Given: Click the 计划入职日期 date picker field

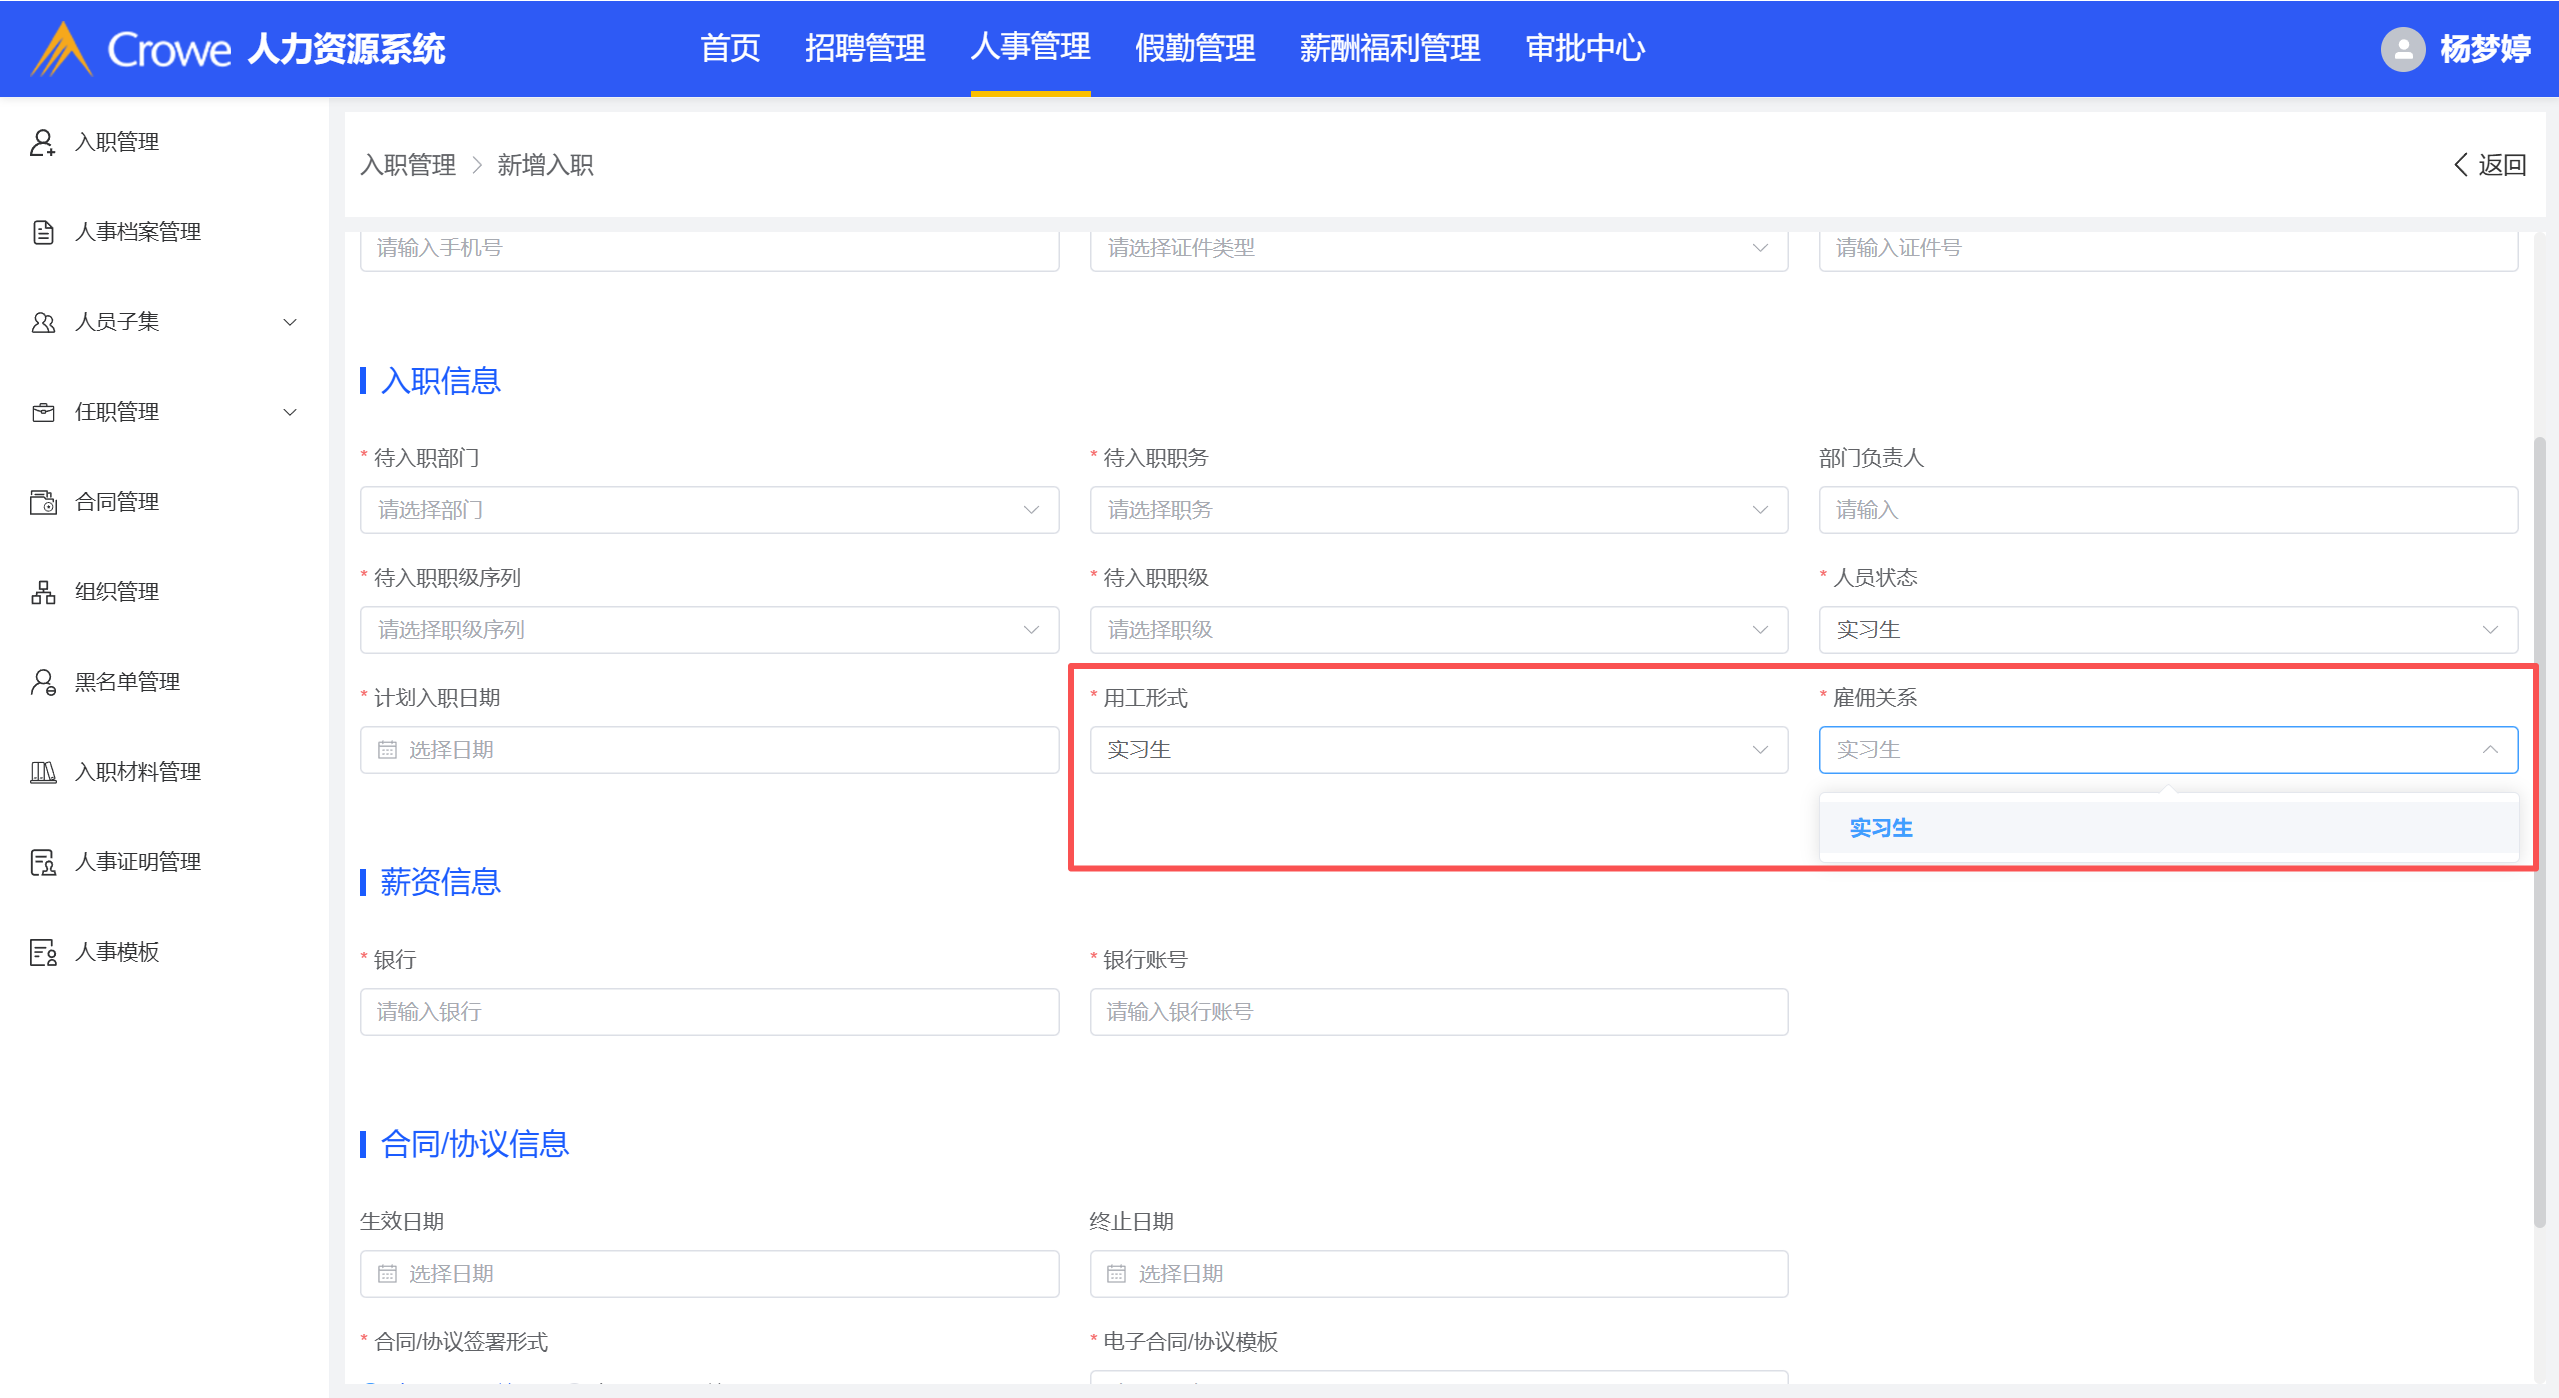Looking at the screenshot, I should point(708,750).
